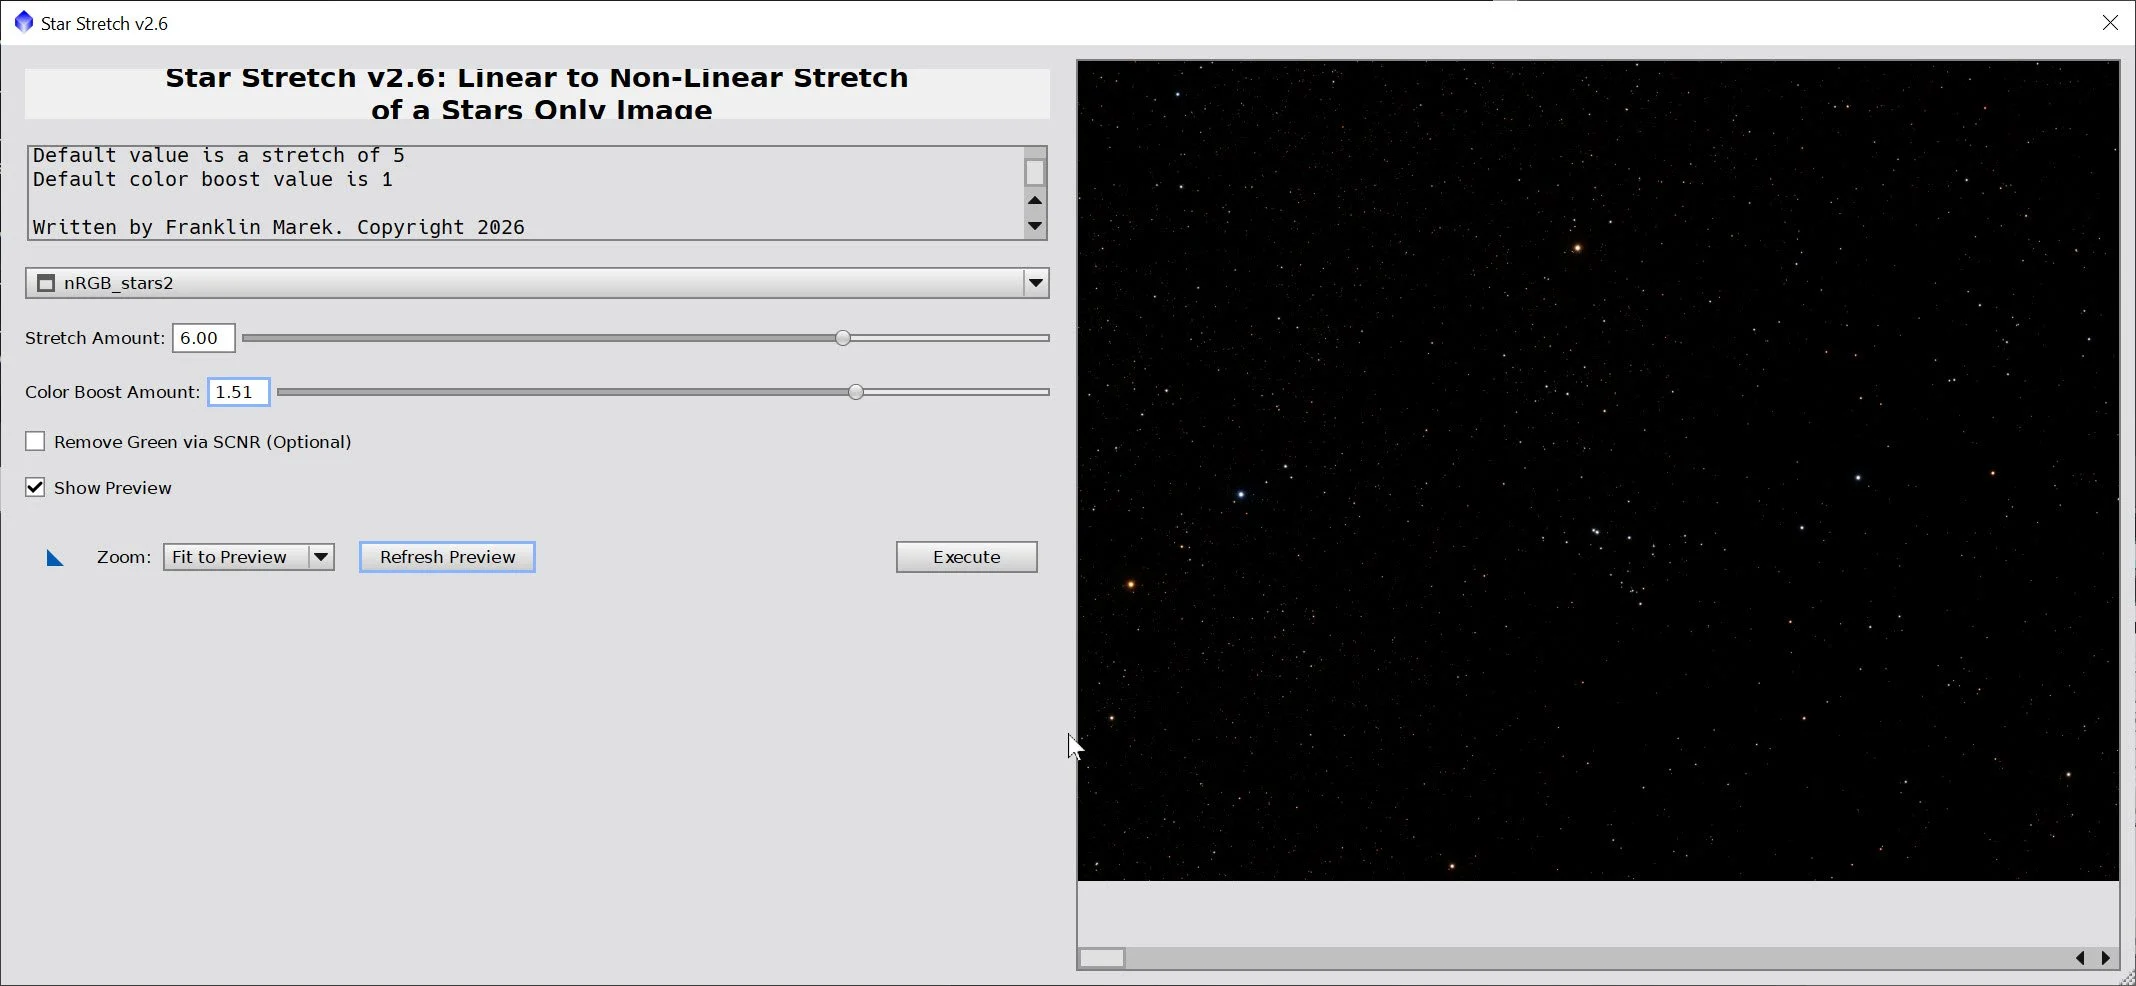
Task: Click the 'Stretch Amount:' label
Action: (x=95, y=338)
